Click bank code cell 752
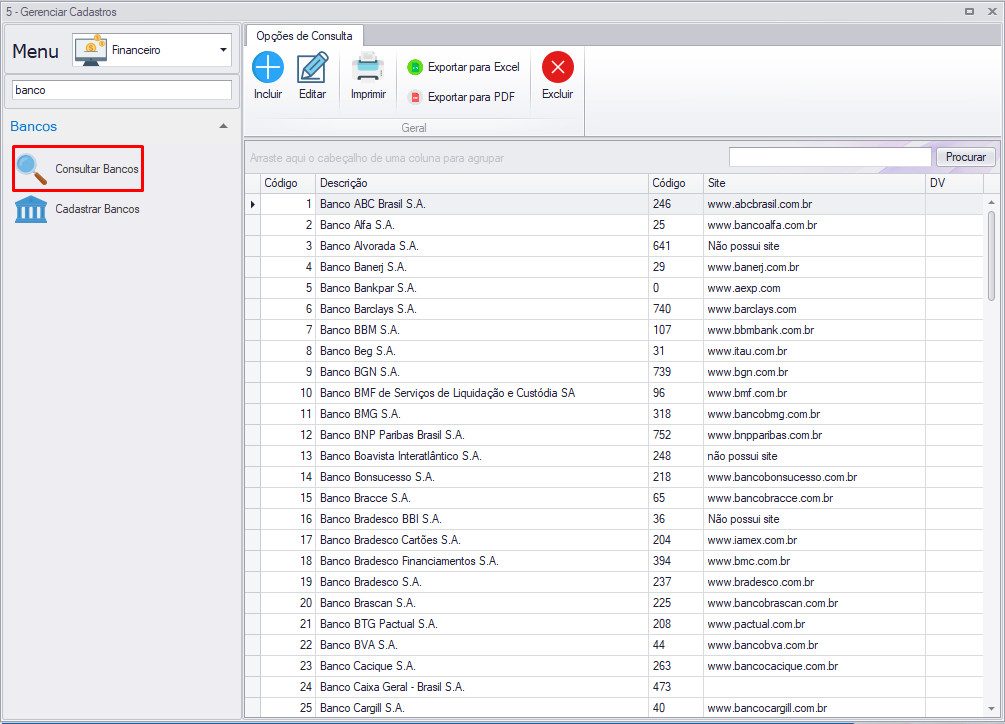 tap(676, 435)
